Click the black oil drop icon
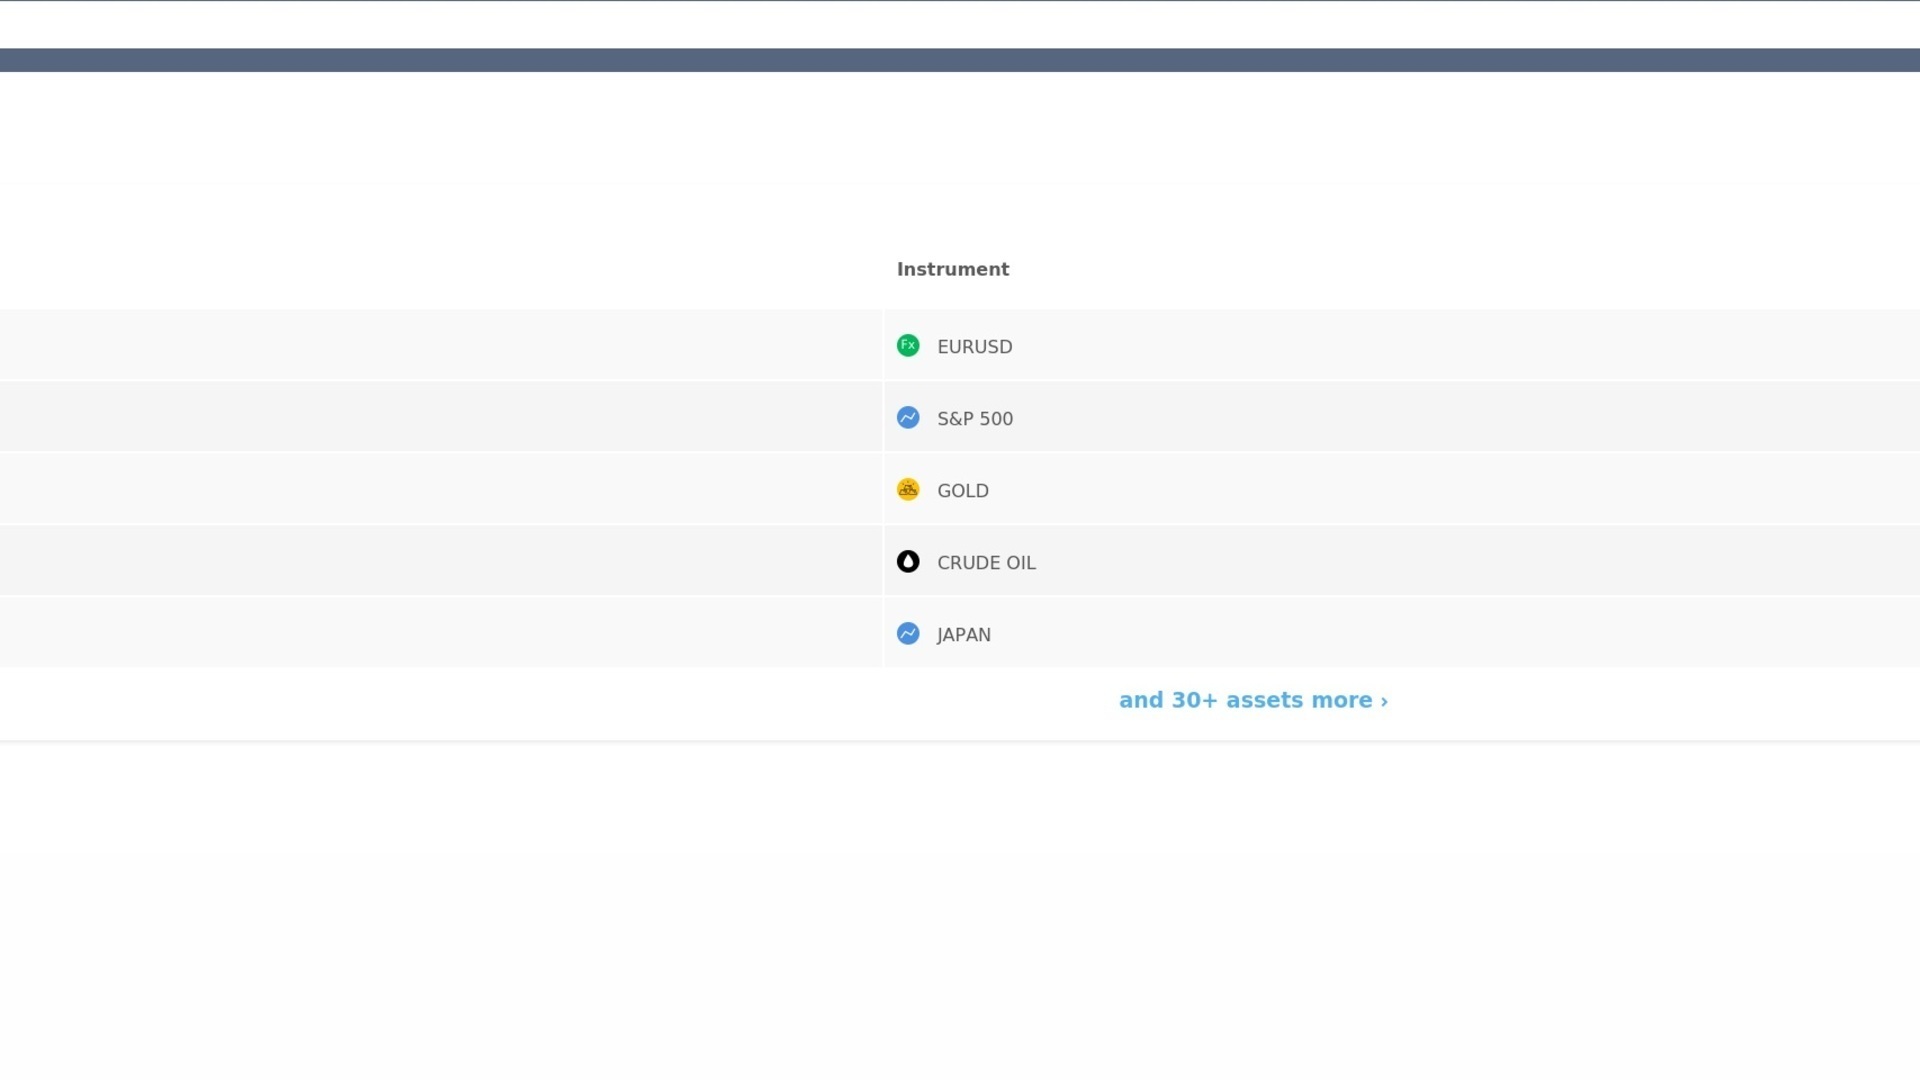Screen dimensions: 1920x1080 pos(908,562)
